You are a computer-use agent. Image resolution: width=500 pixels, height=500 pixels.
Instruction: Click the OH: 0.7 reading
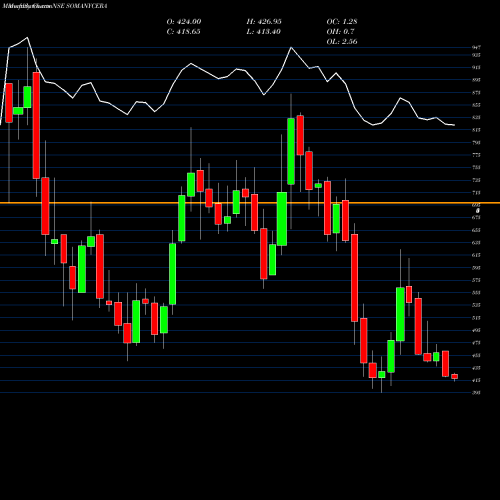(340, 31)
